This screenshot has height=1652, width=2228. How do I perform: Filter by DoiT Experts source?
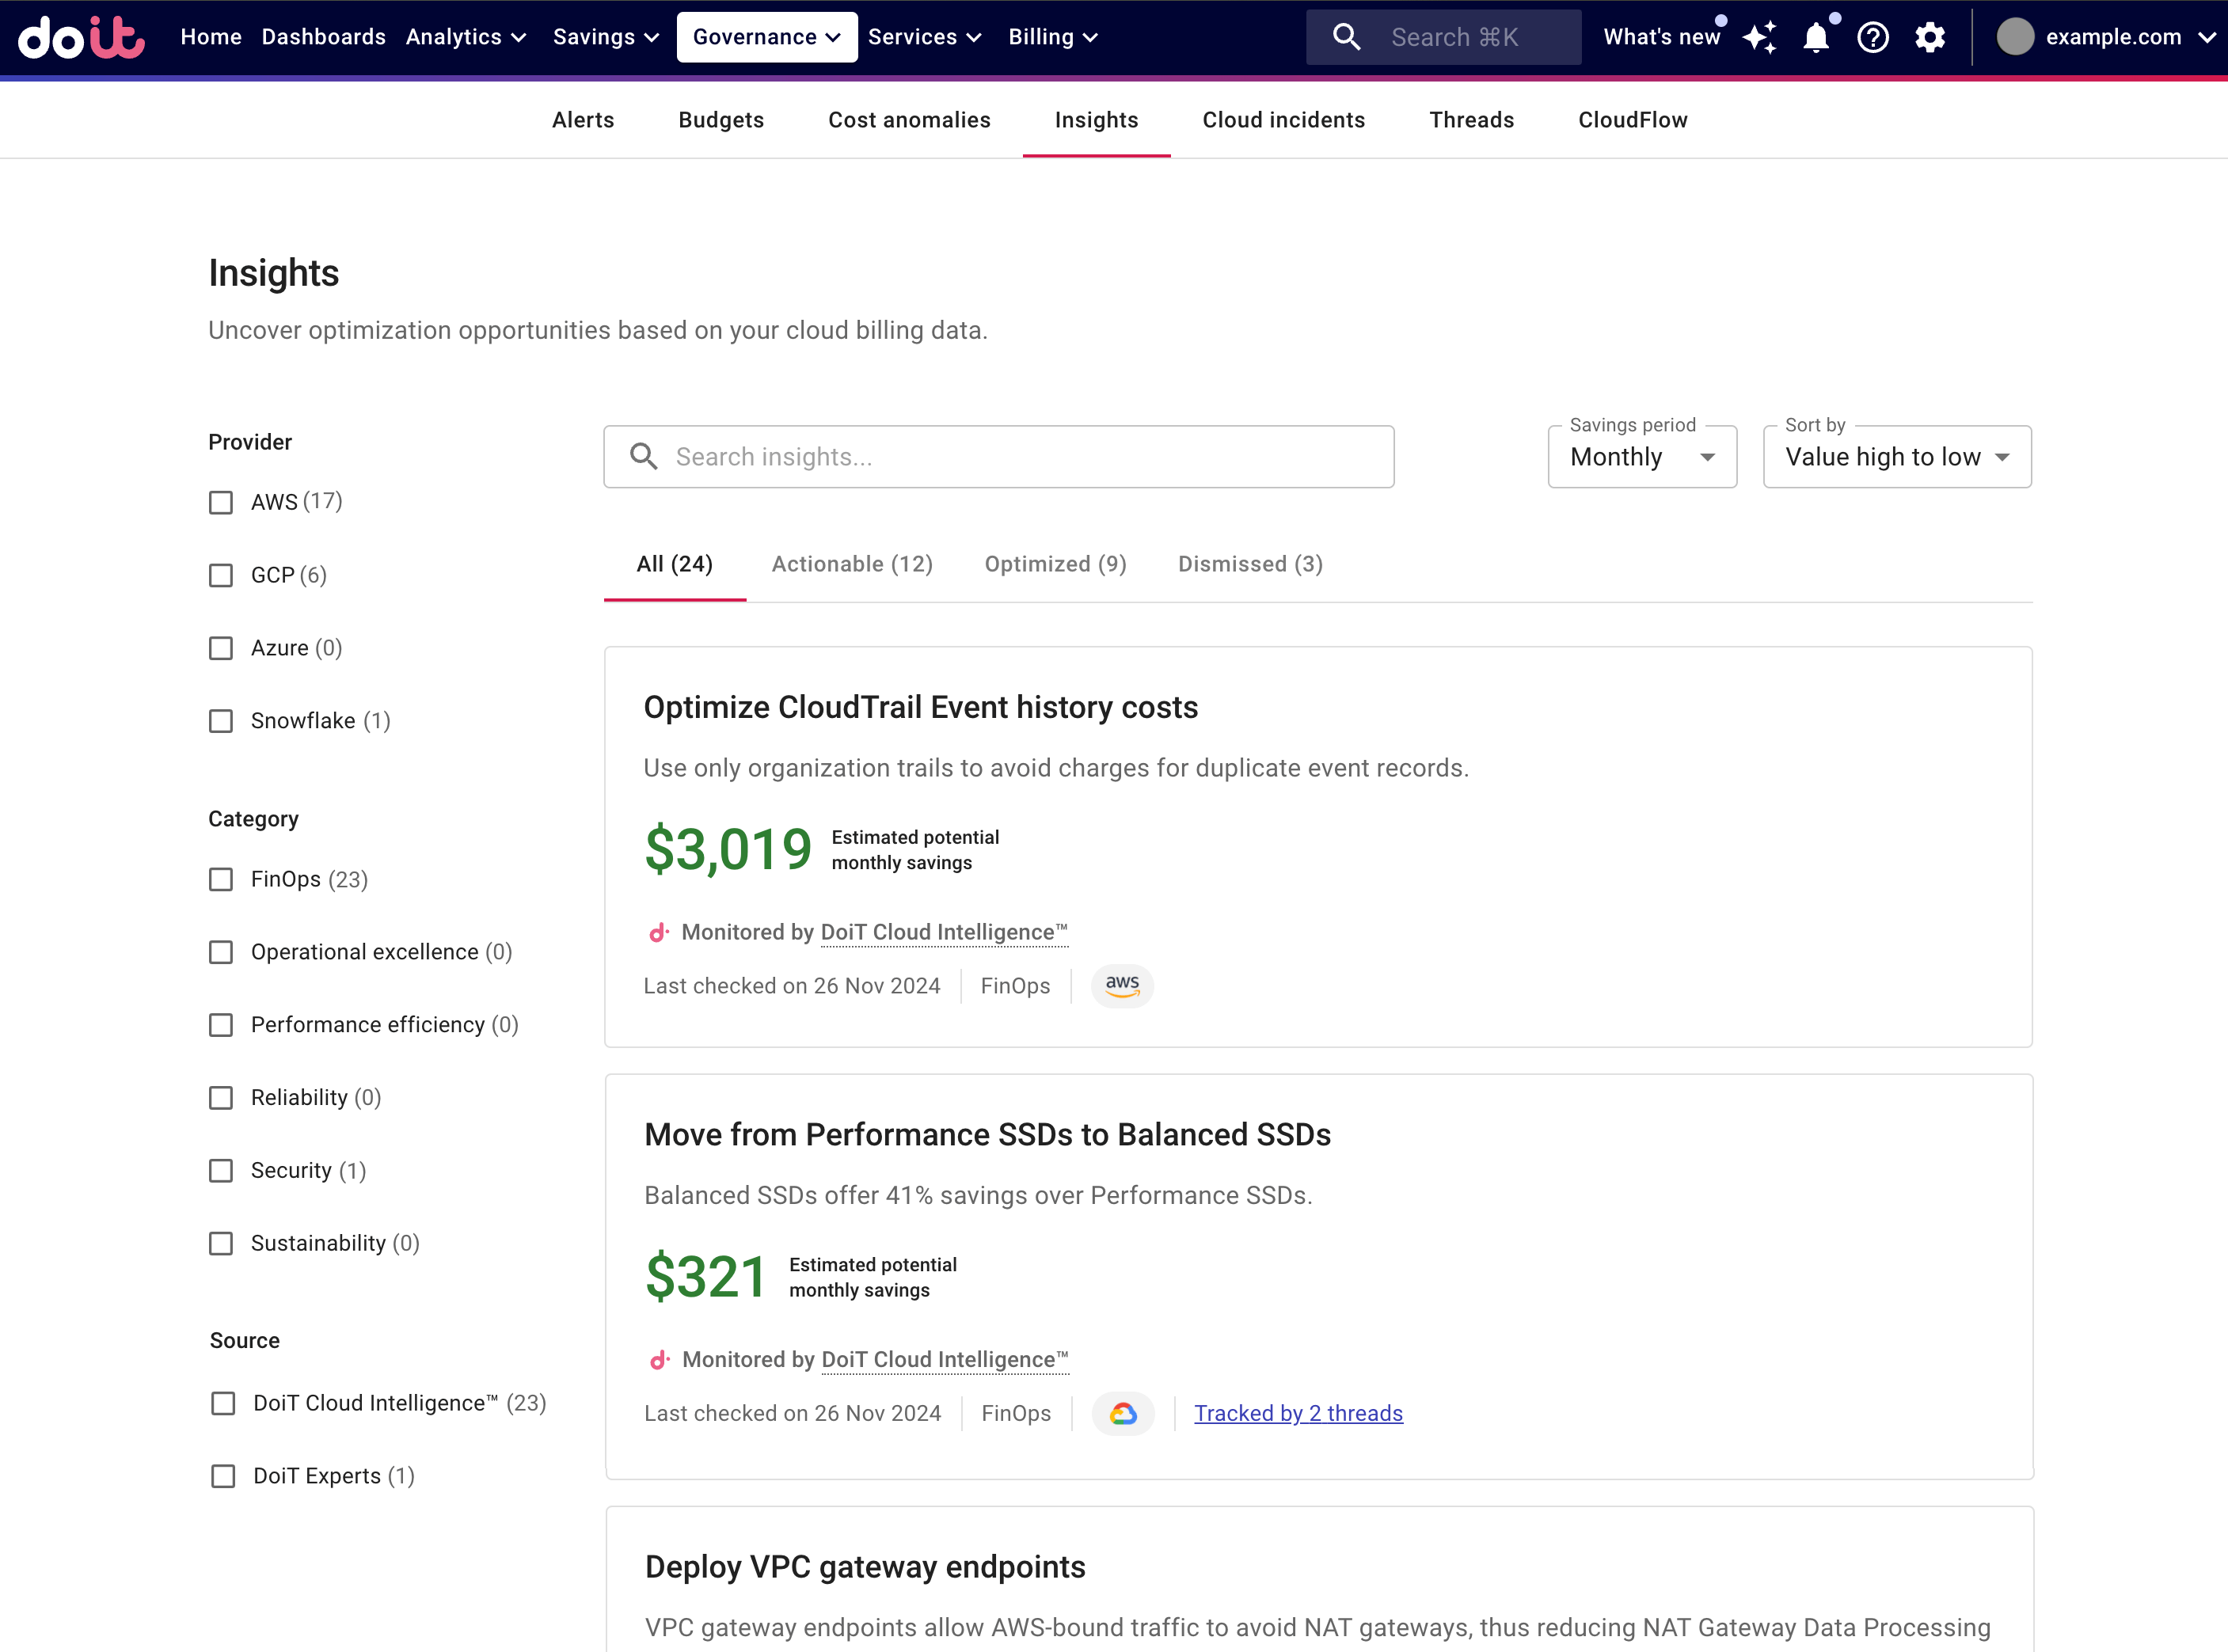[223, 1476]
